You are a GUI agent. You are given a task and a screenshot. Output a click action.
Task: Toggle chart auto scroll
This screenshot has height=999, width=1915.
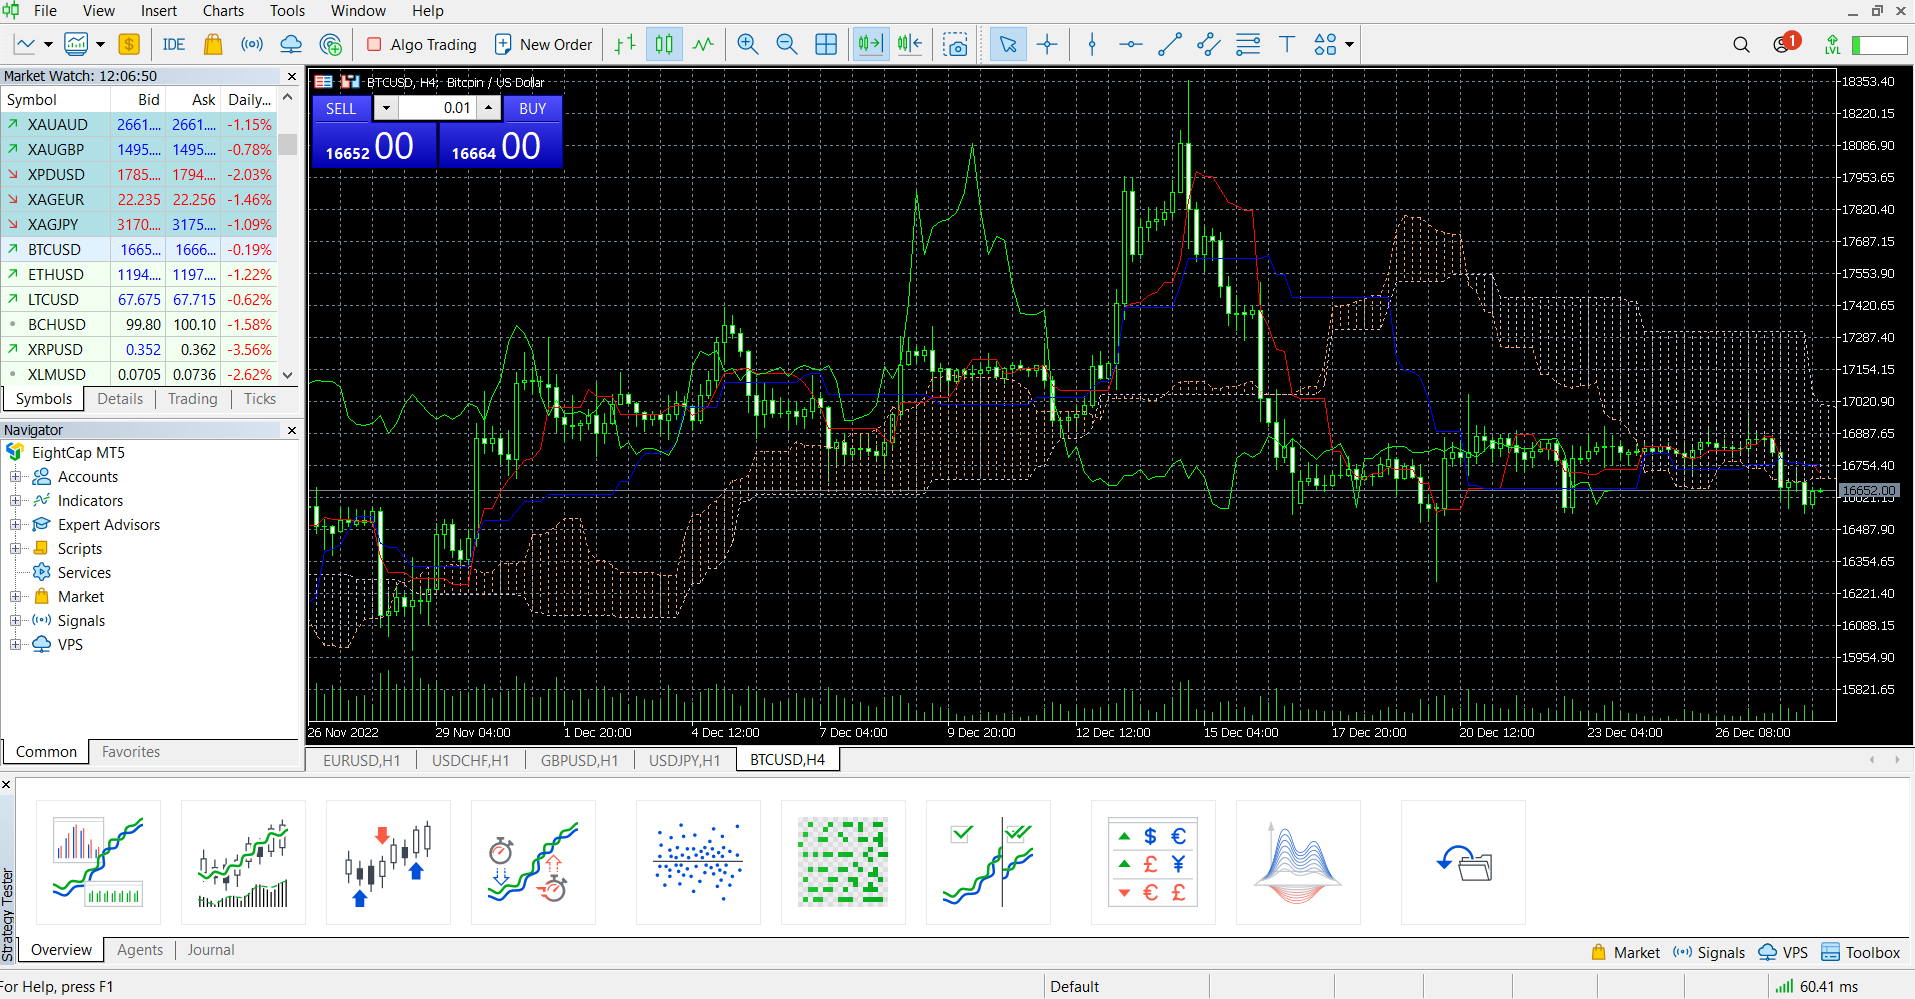point(871,44)
